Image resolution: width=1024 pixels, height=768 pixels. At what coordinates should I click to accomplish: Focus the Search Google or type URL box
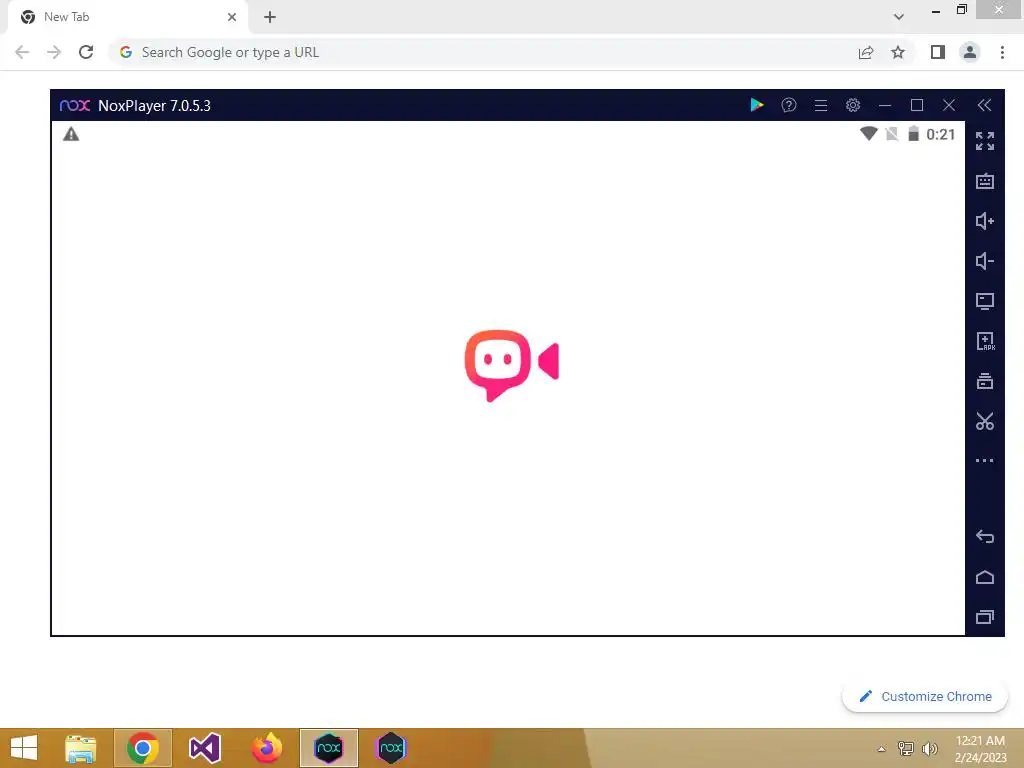[x=483, y=52]
